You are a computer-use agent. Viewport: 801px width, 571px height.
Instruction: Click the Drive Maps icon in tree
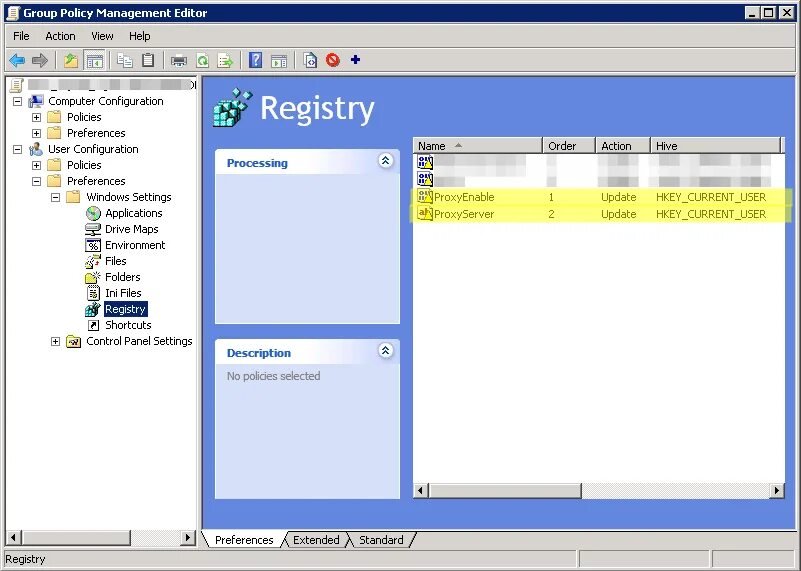93,229
